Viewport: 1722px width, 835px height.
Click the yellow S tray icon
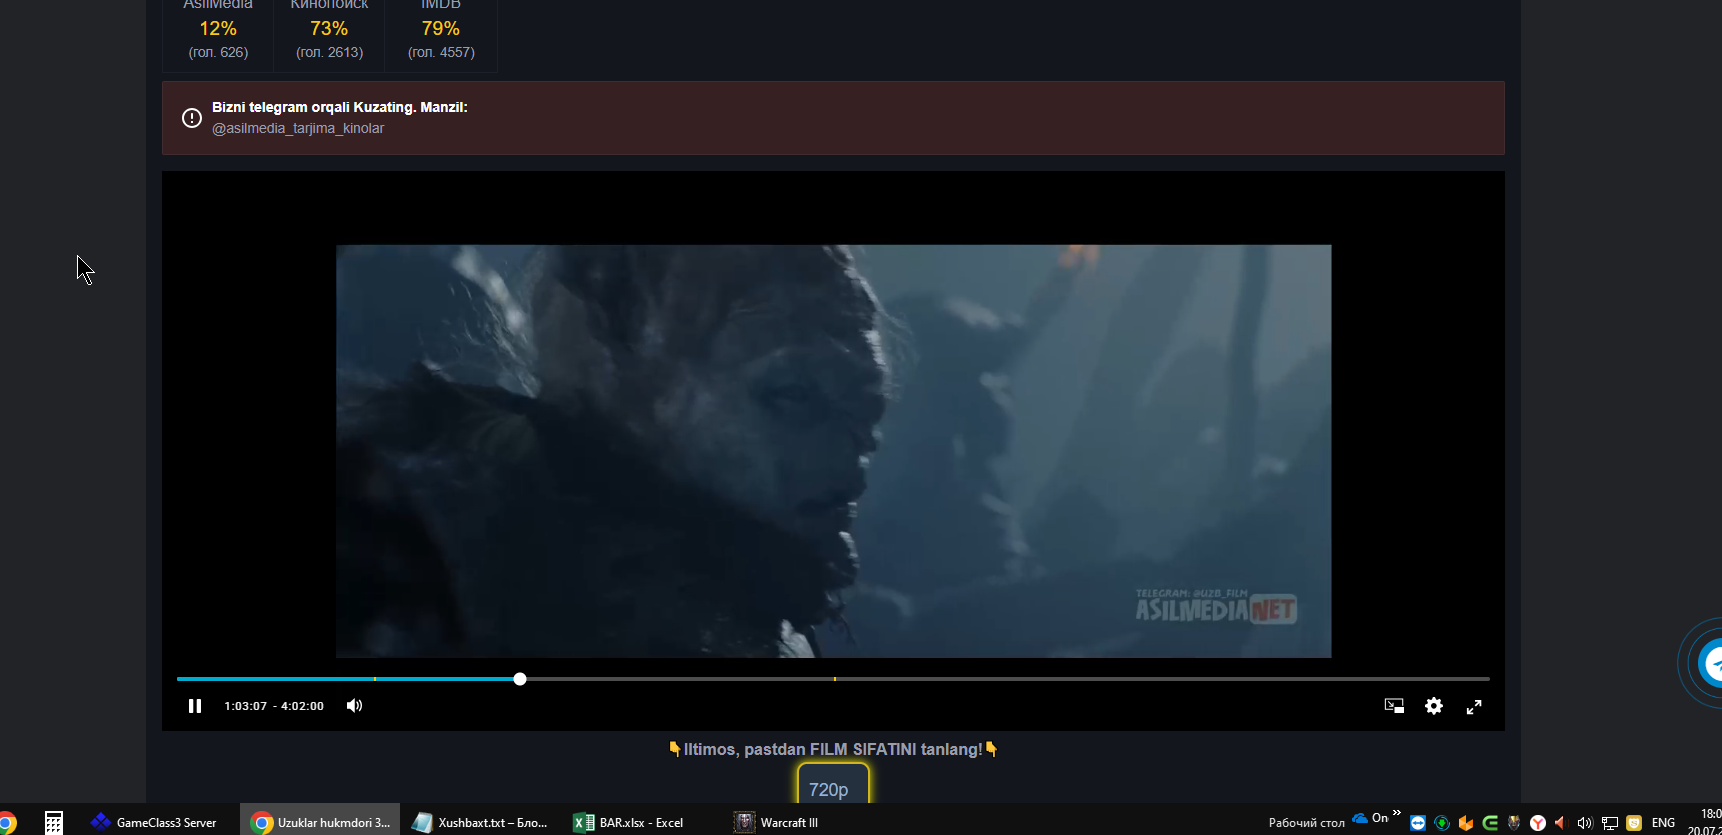click(x=1634, y=823)
